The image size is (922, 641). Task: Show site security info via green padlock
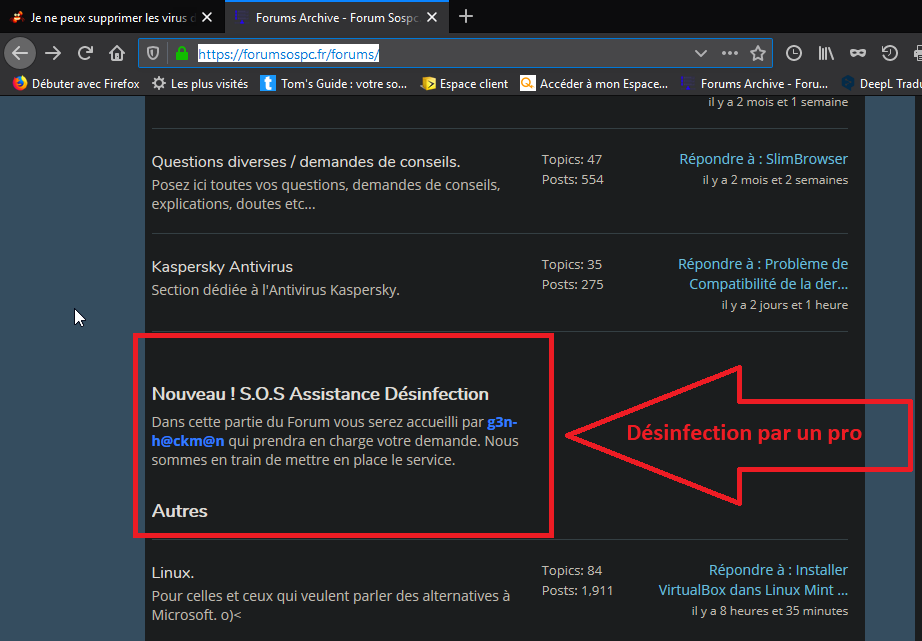point(181,53)
